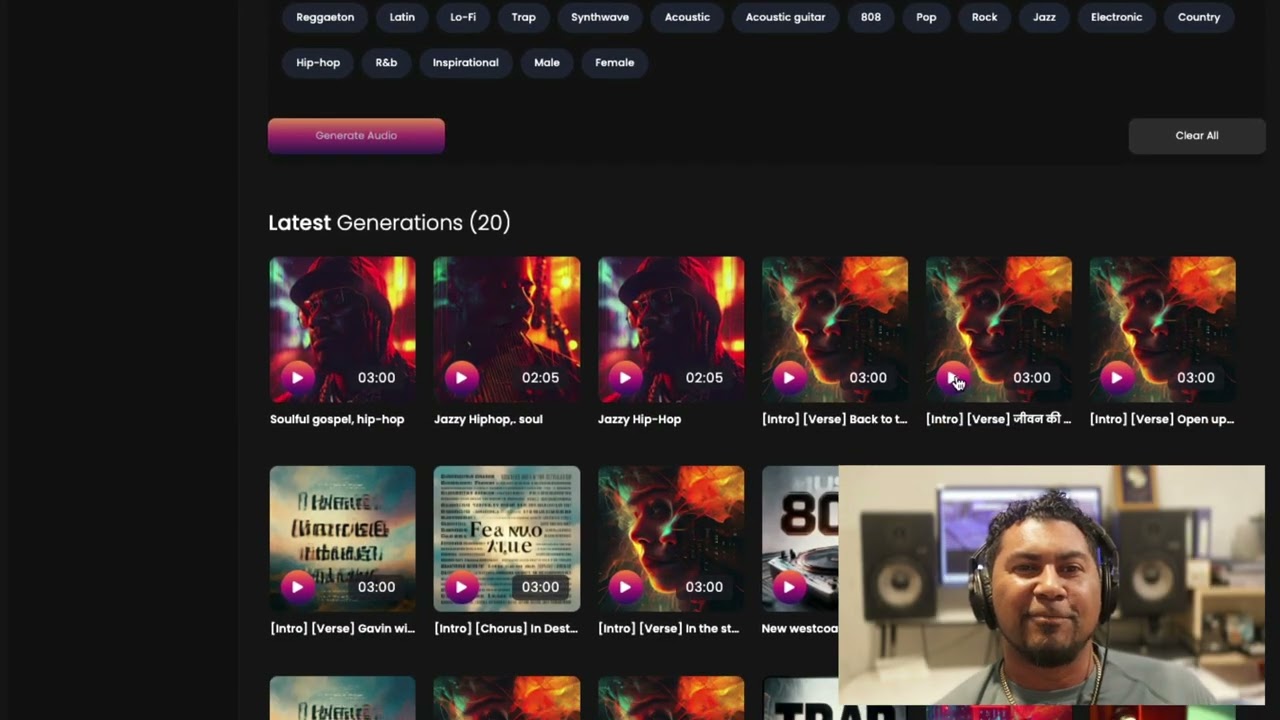Choose the Rock genre tag
This screenshot has height=720, width=1280.
985,17
